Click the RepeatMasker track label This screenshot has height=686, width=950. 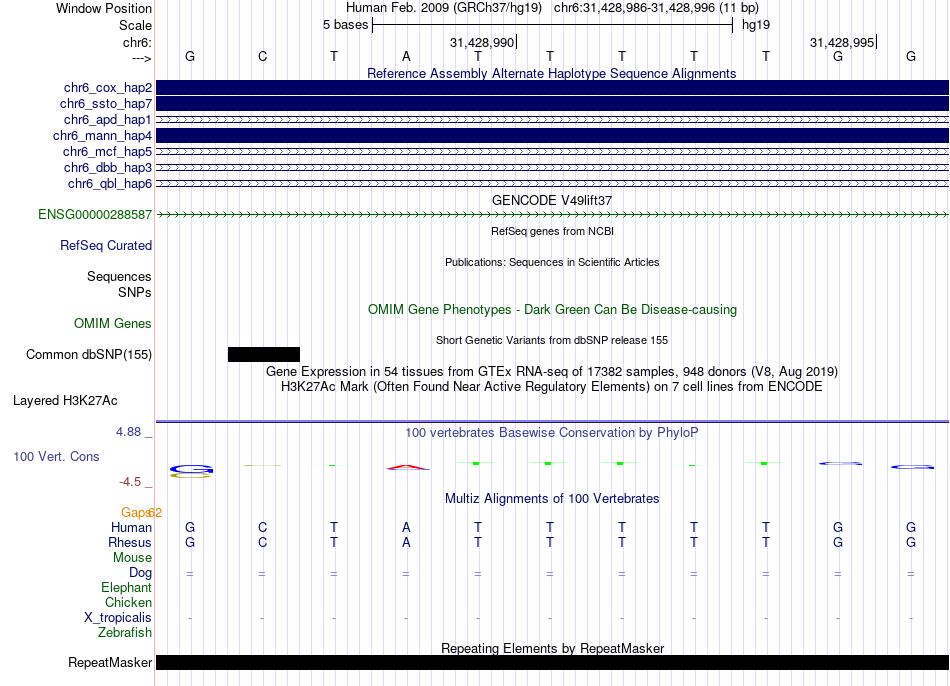(x=110, y=663)
